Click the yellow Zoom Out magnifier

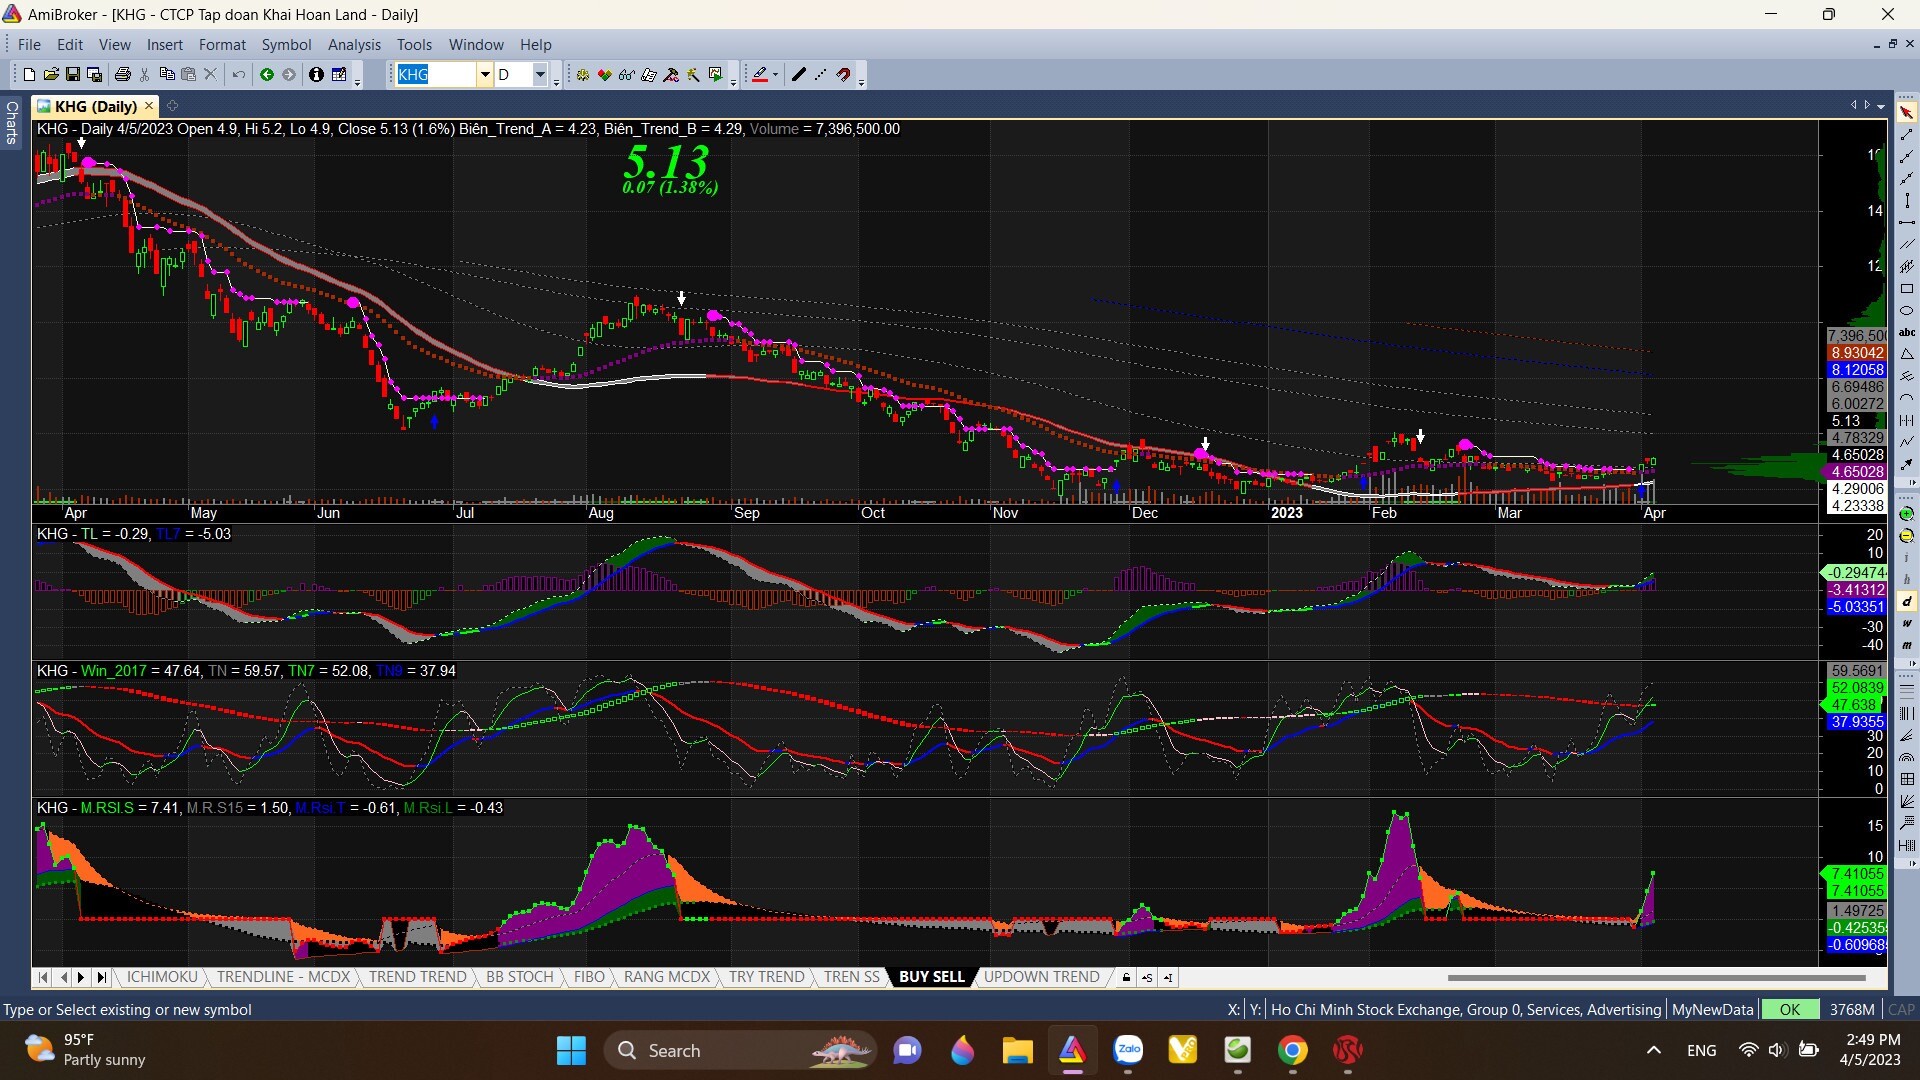point(1906,536)
